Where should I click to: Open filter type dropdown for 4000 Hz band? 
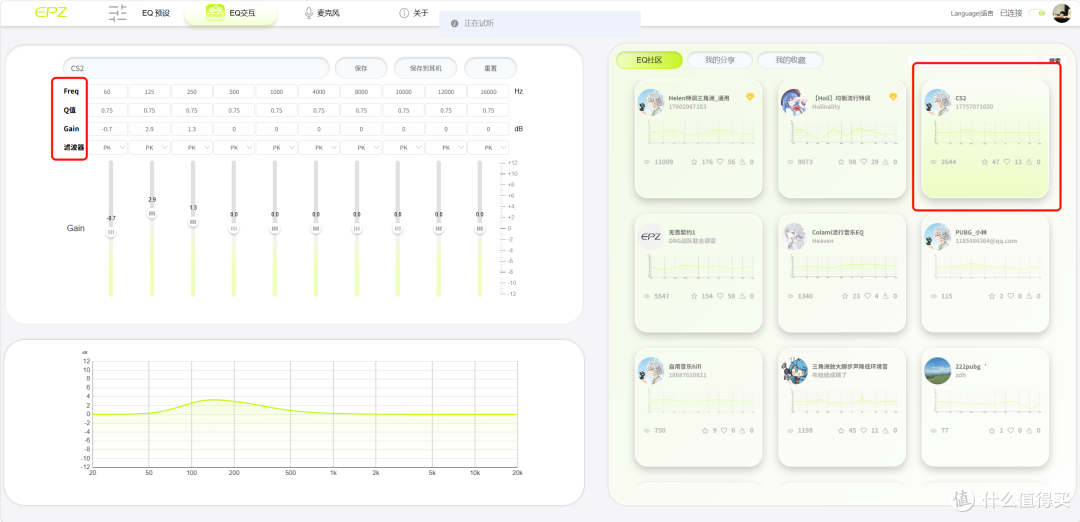(319, 147)
